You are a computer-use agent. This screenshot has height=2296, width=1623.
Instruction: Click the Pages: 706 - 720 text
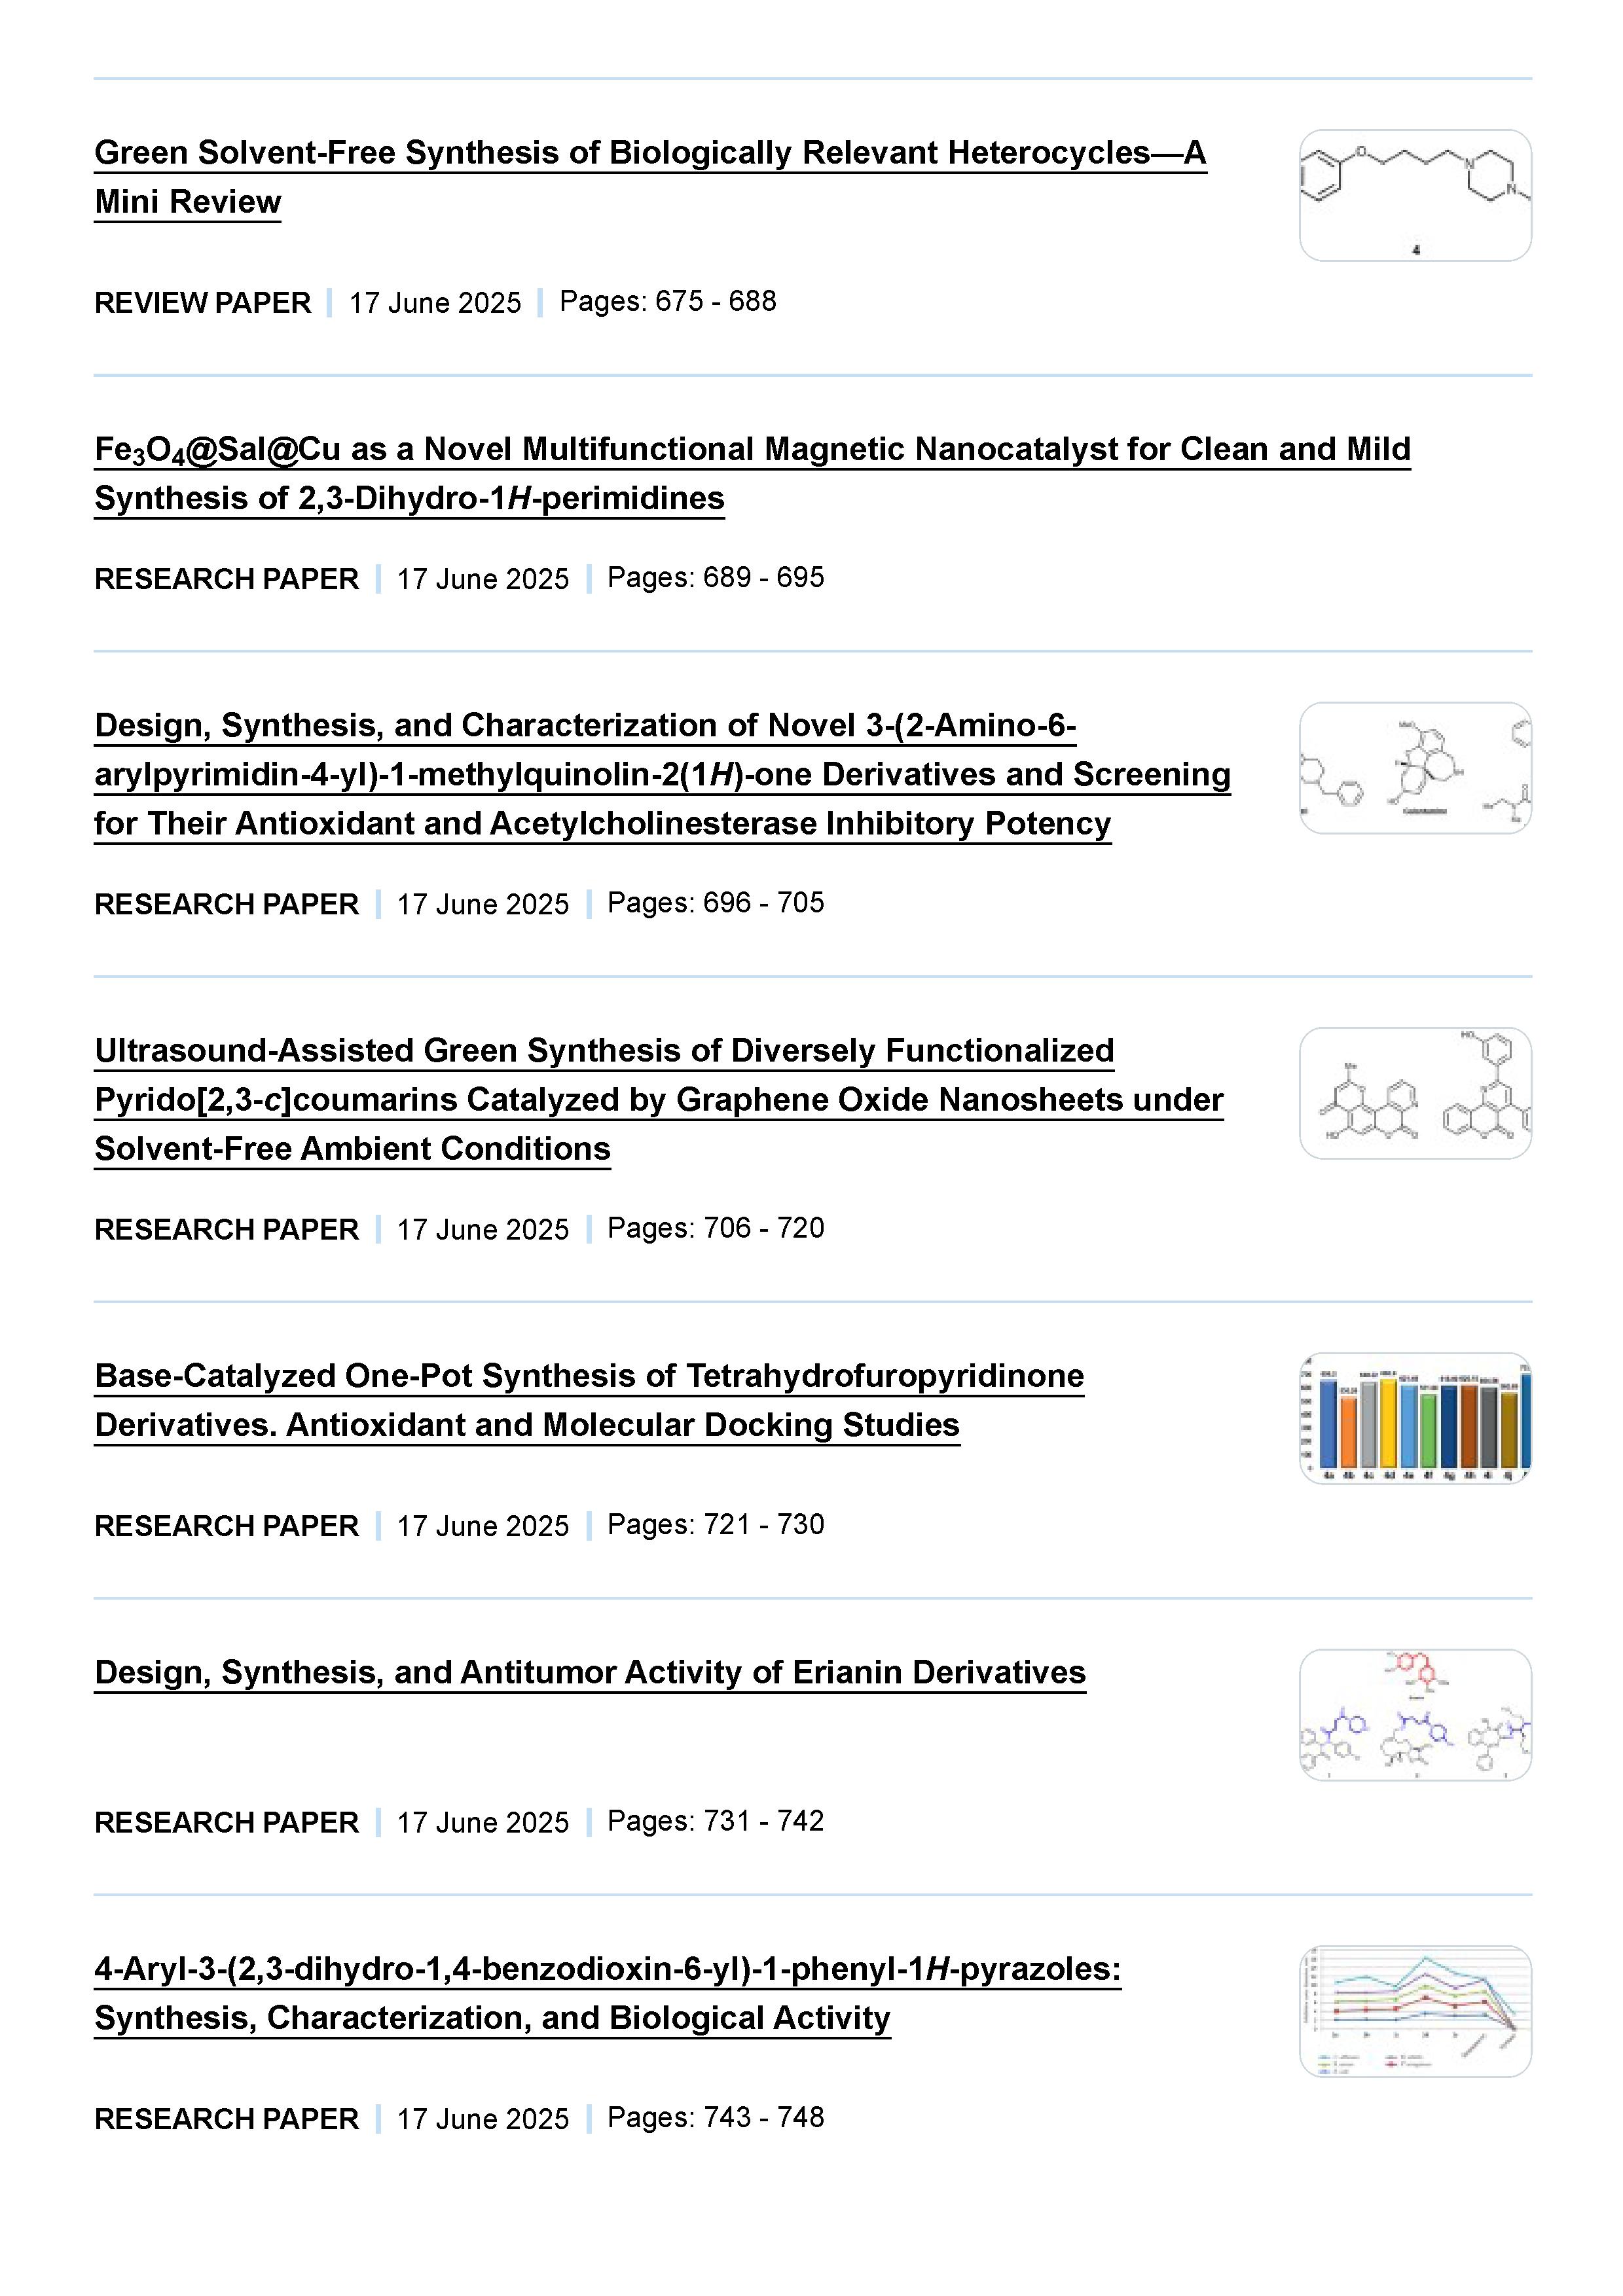click(715, 1228)
